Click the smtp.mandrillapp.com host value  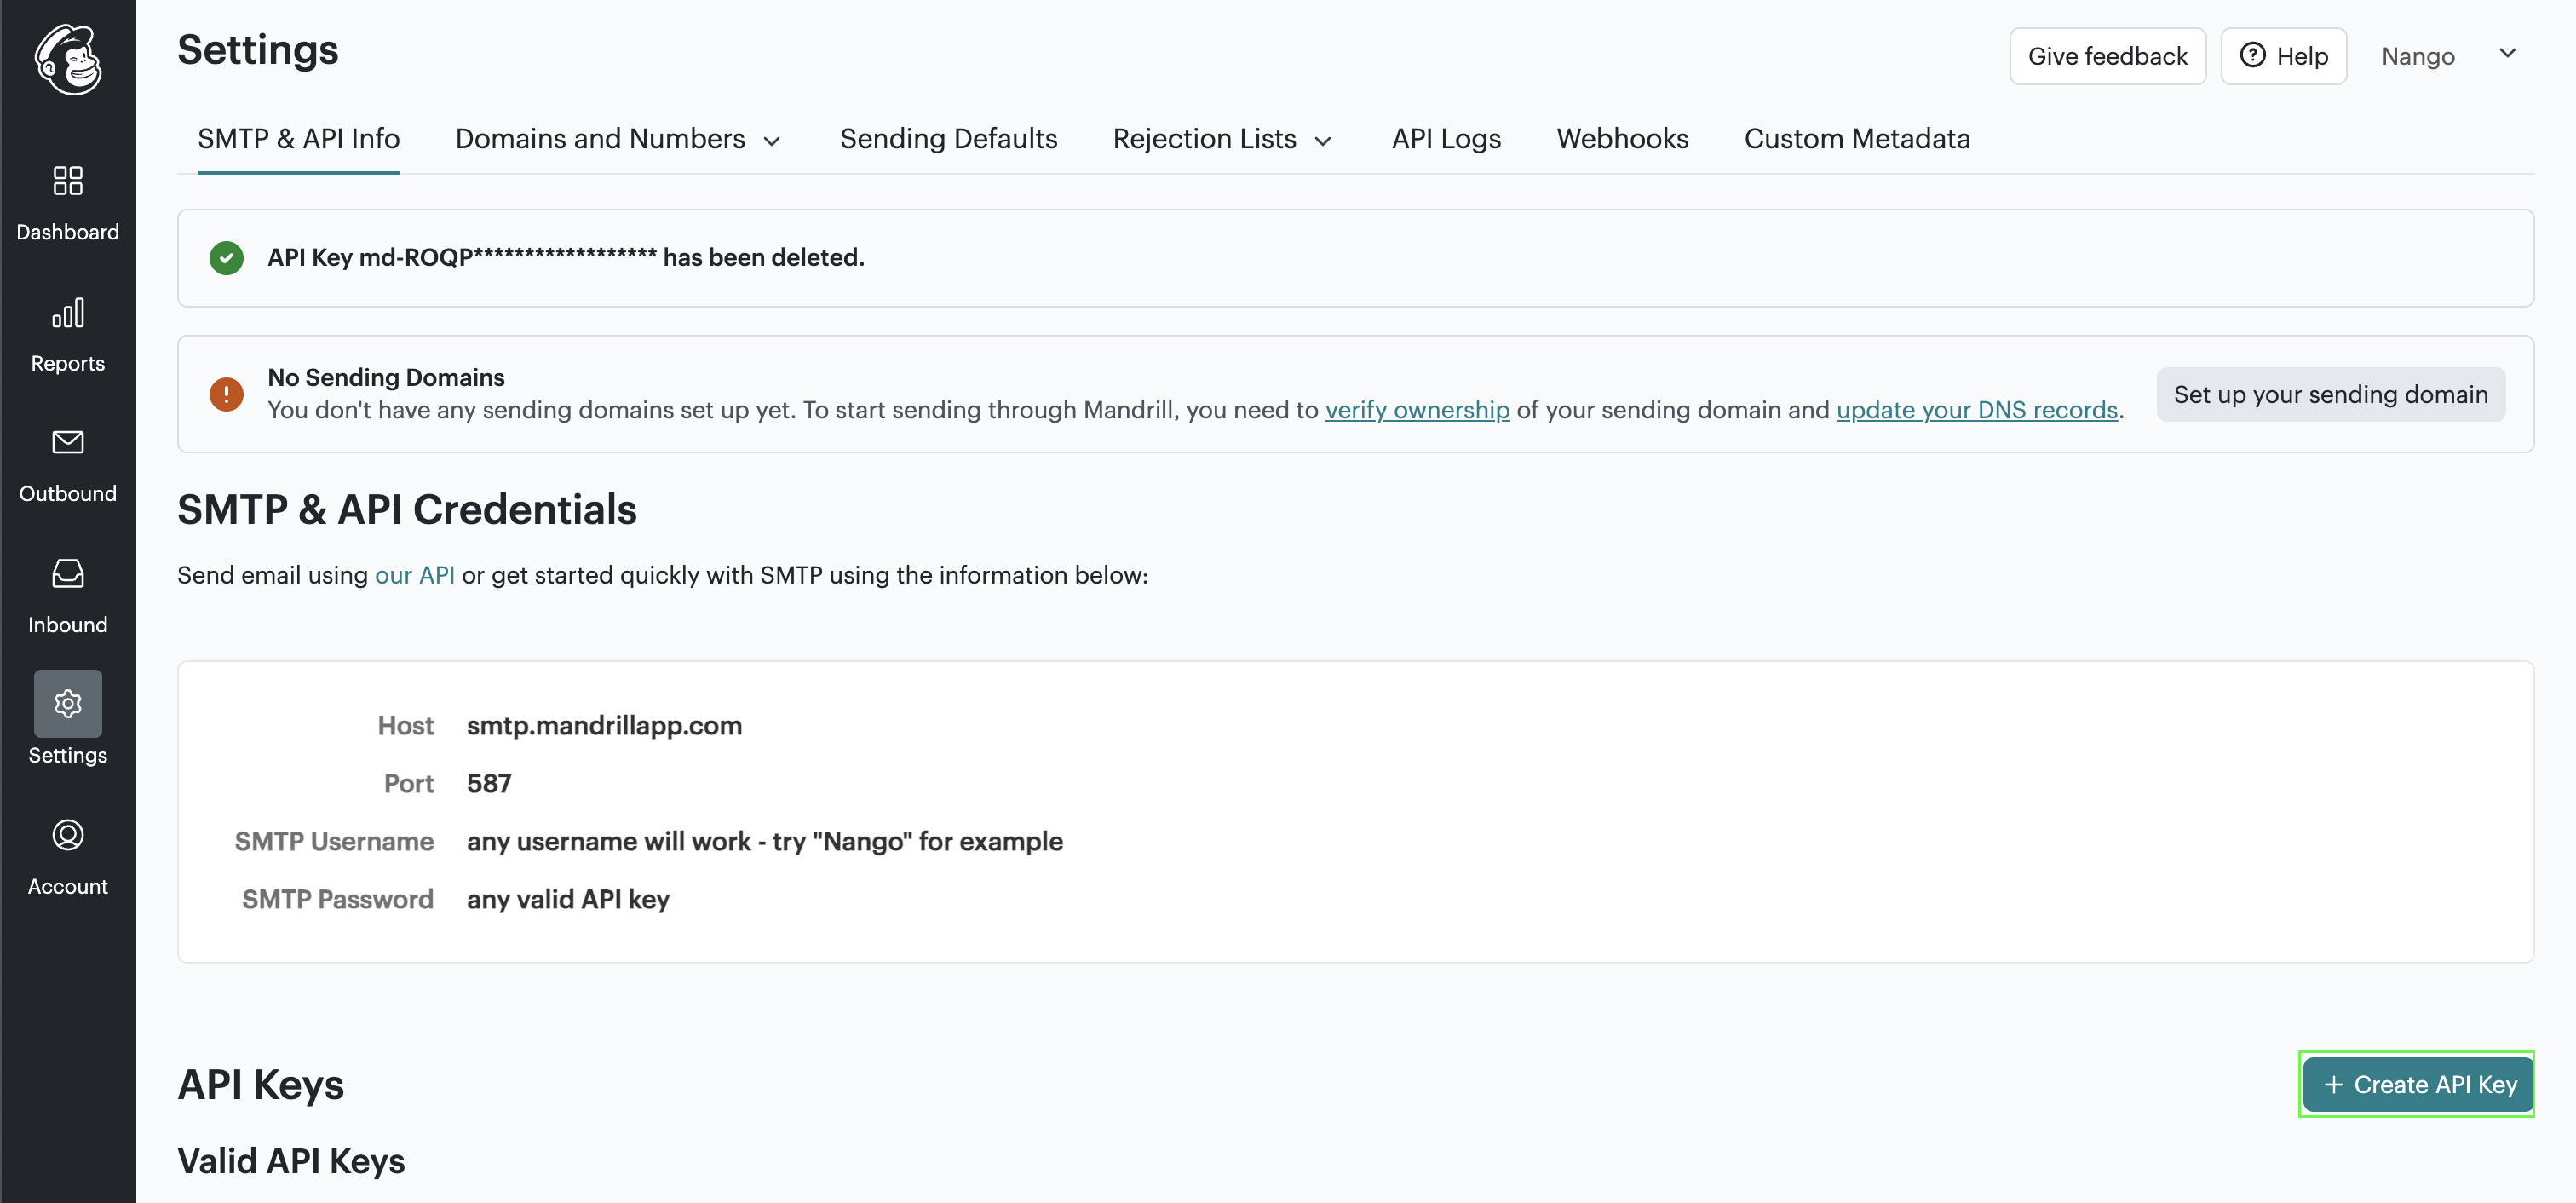[605, 726]
